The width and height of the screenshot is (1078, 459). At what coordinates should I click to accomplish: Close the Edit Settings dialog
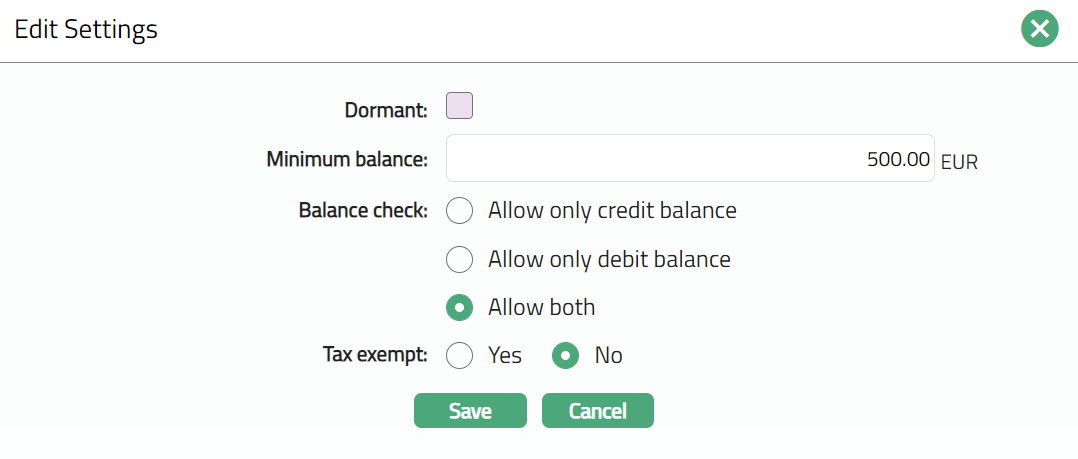[x=1040, y=29]
